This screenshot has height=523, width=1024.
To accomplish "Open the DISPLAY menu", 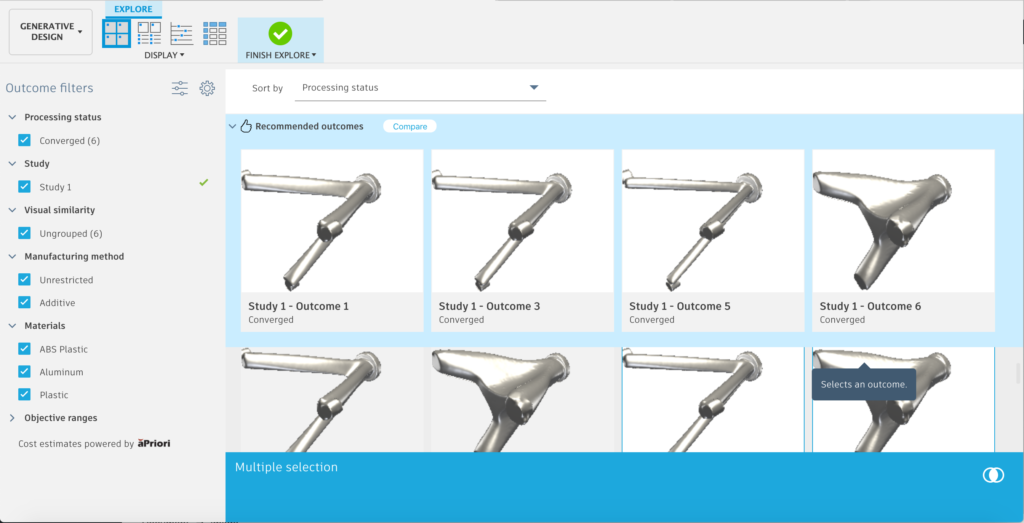I will tap(164, 55).
